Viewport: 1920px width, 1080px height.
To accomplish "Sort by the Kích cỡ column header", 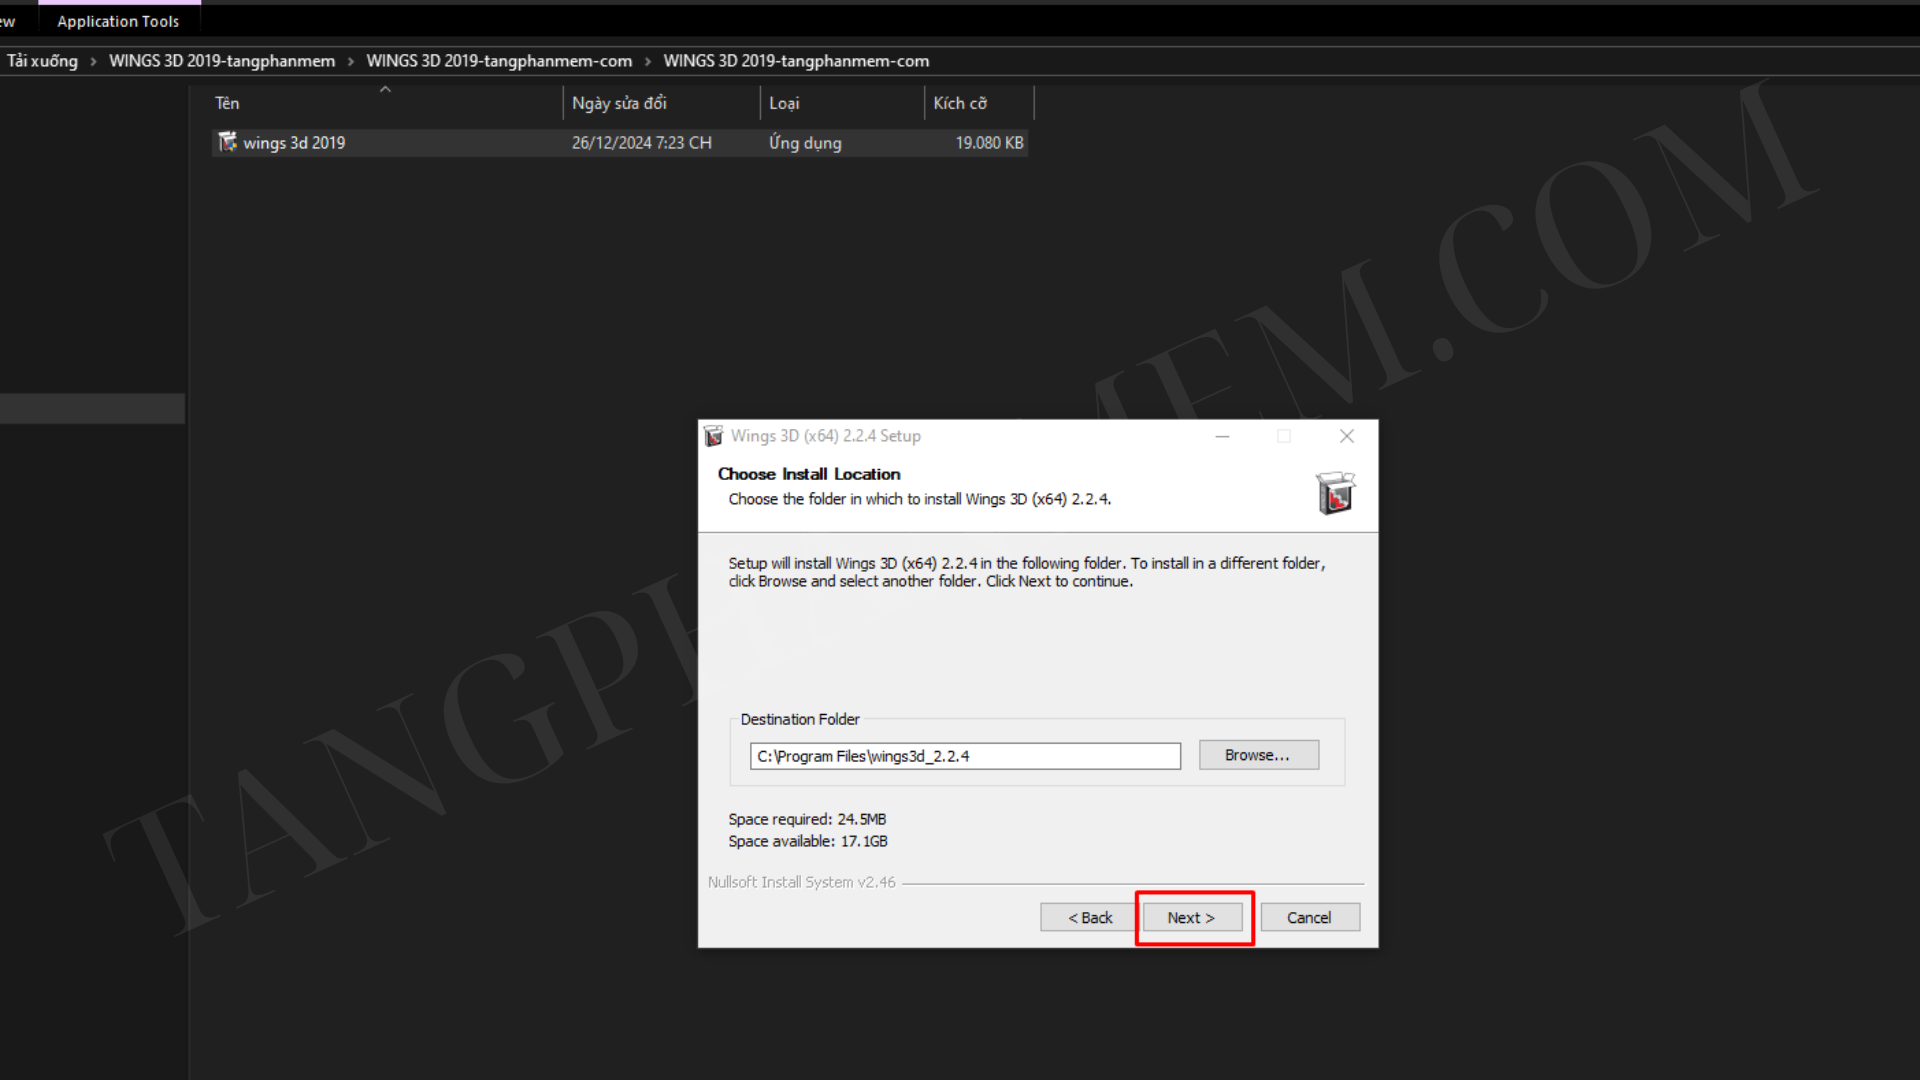I will point(960,103).
